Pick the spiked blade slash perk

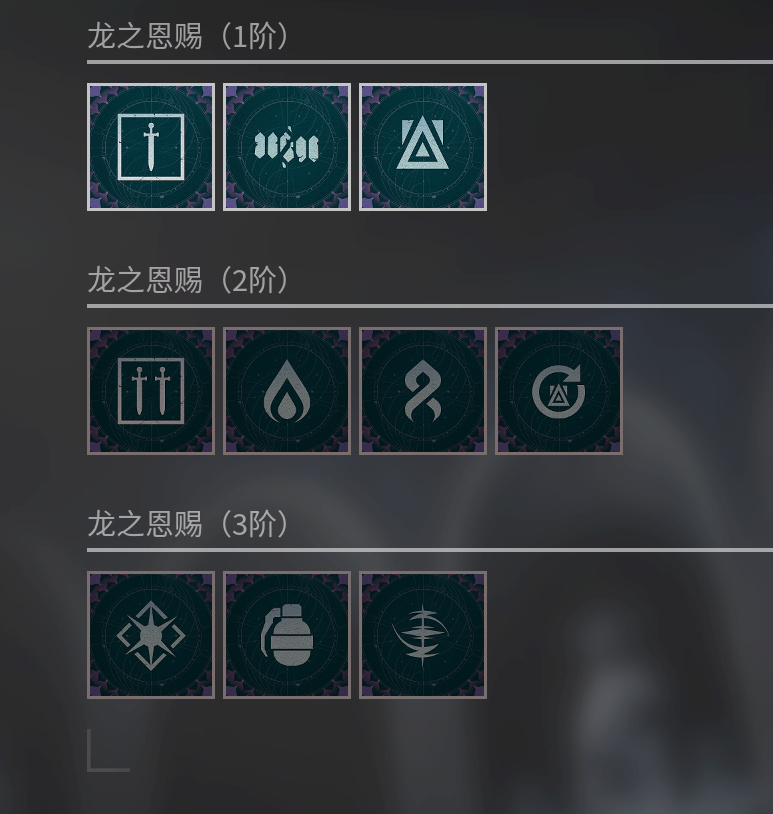423,635
